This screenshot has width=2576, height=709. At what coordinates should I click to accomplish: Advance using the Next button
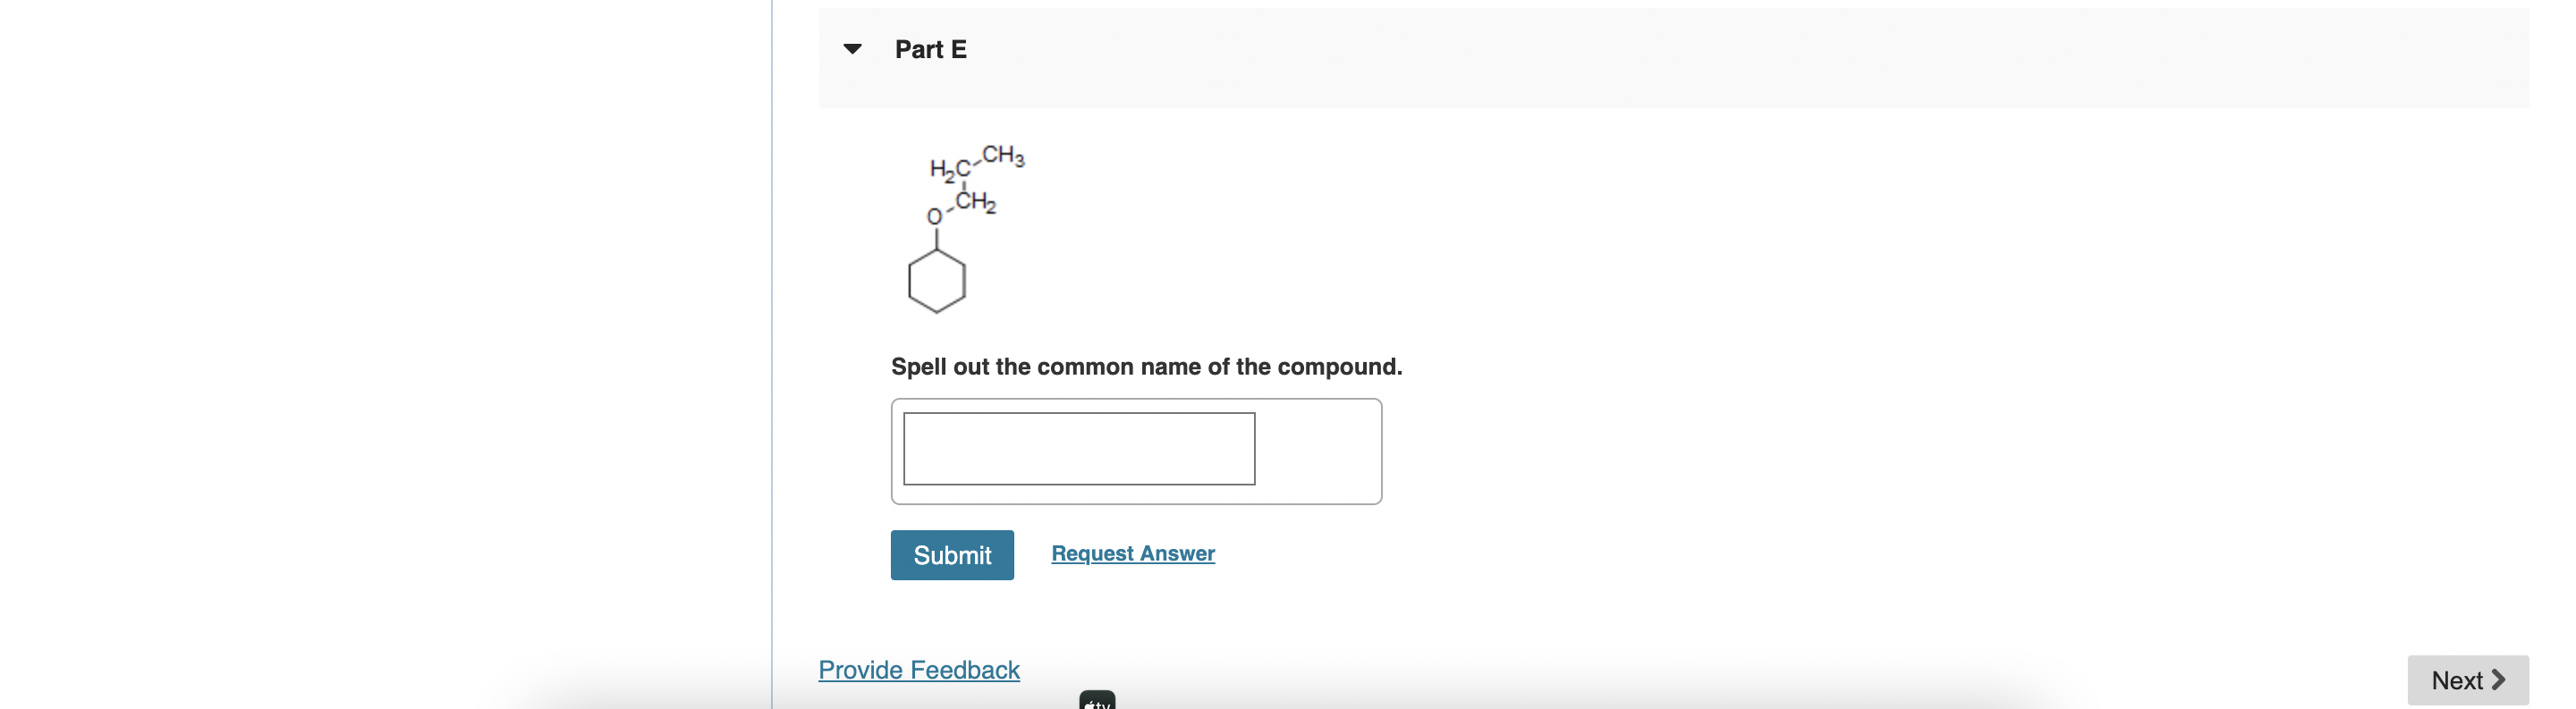click(2468, 680)
